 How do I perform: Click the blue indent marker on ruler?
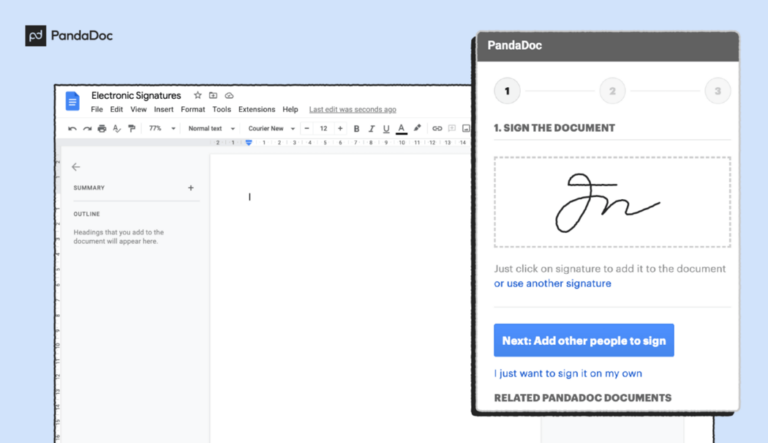249,143
